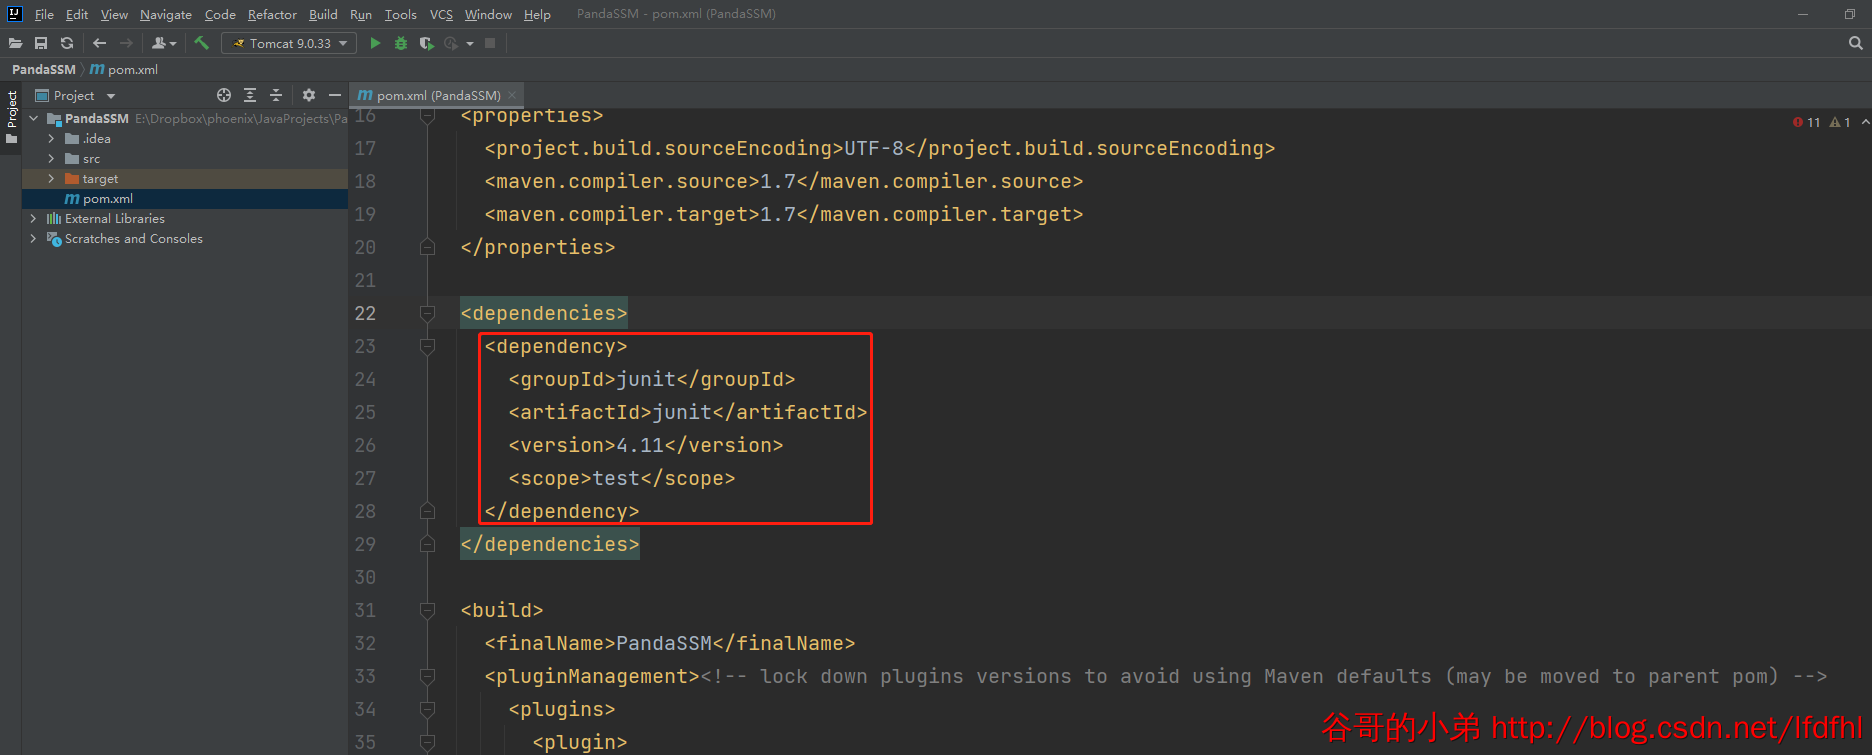Toggle the Project tool window side tab
This screenshot has height=755, width=1872.
coord(11,117)
